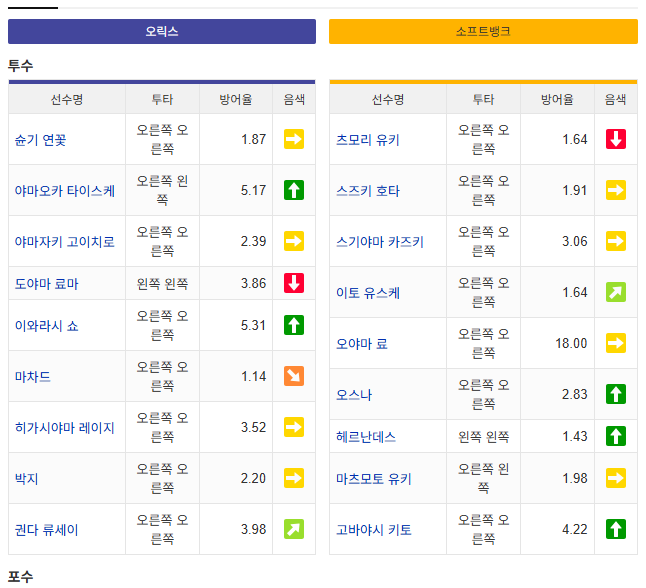Open player link 오스나
The image size is (646, 588).
point(354,395)
